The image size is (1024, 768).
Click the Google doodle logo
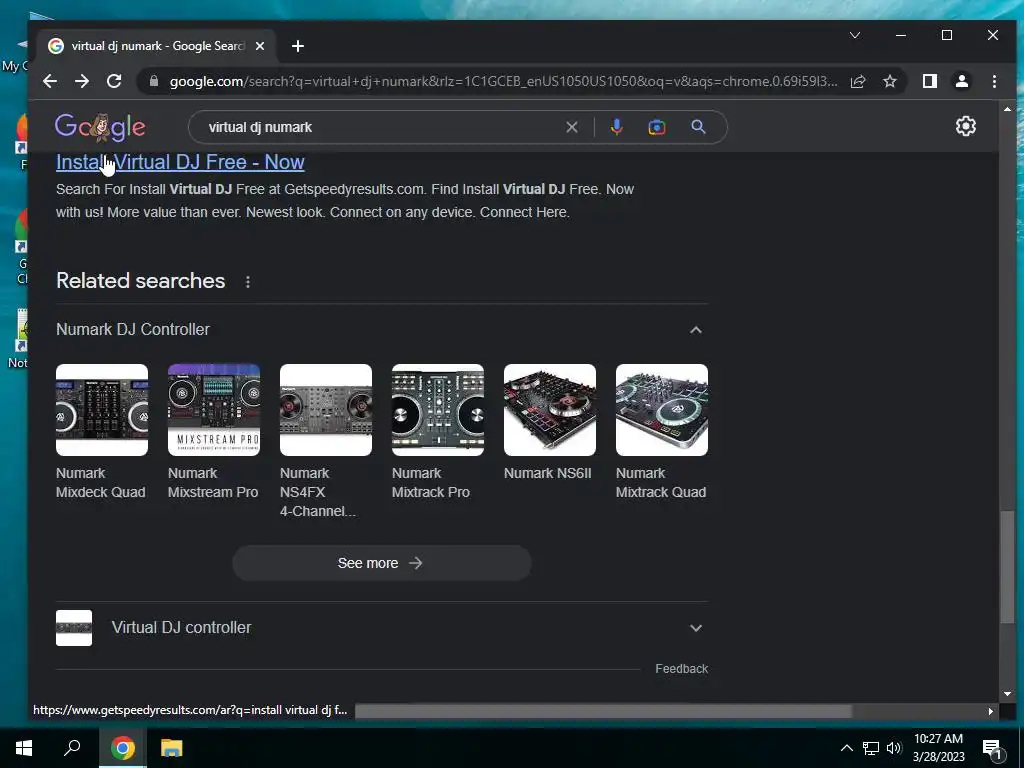click(100, 127)
